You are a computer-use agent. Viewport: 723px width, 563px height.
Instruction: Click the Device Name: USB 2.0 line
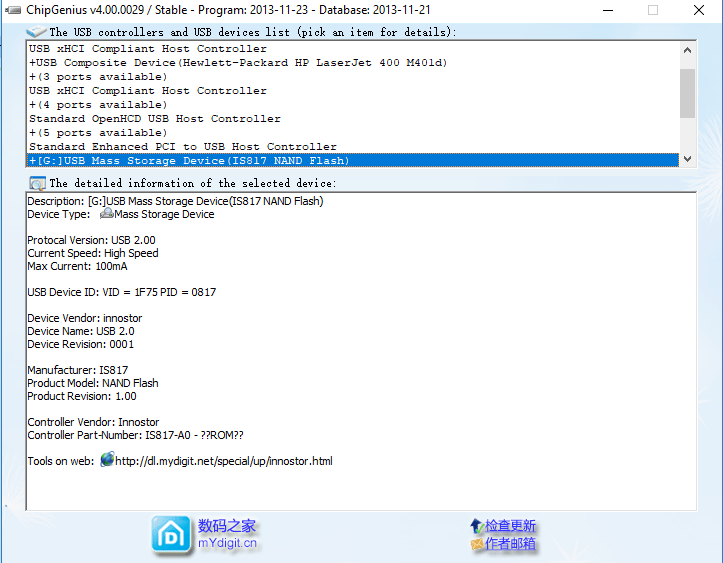pyautogui.click(x=81, y=331)
